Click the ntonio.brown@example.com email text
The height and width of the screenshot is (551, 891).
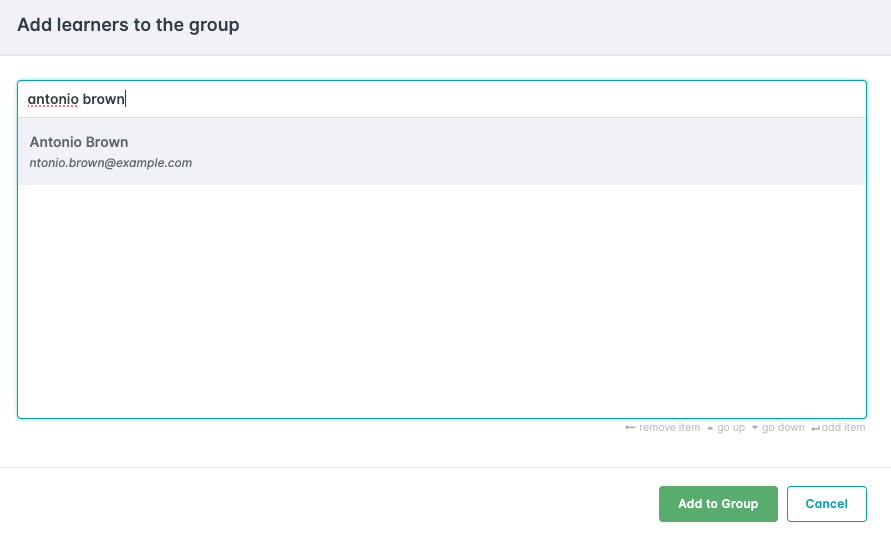tap(110, 163)
